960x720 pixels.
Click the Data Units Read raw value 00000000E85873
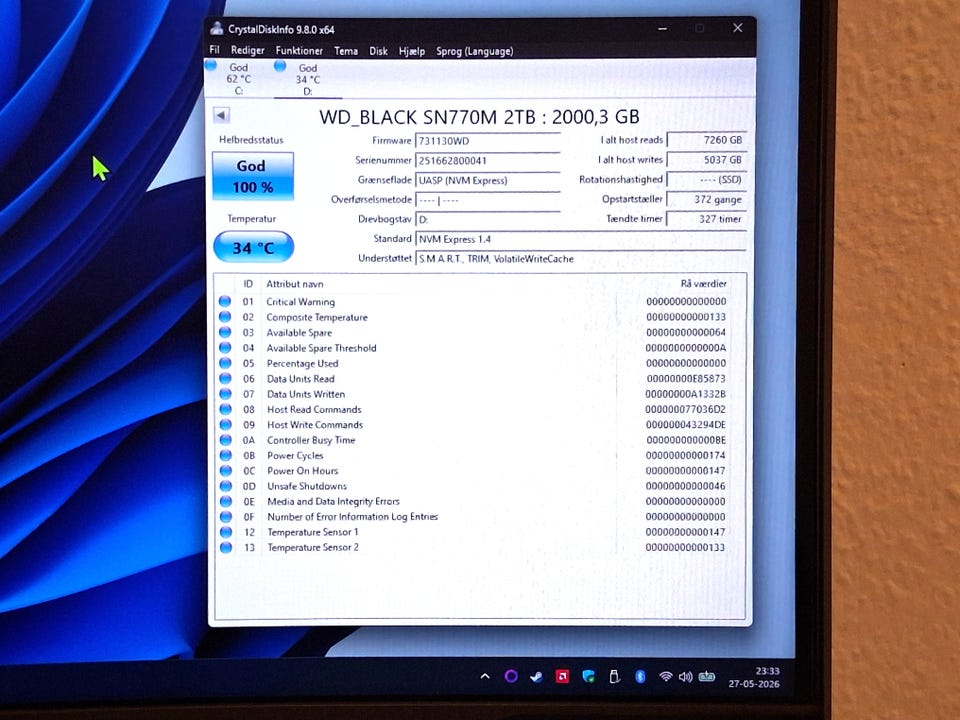[x=686, y=378]
